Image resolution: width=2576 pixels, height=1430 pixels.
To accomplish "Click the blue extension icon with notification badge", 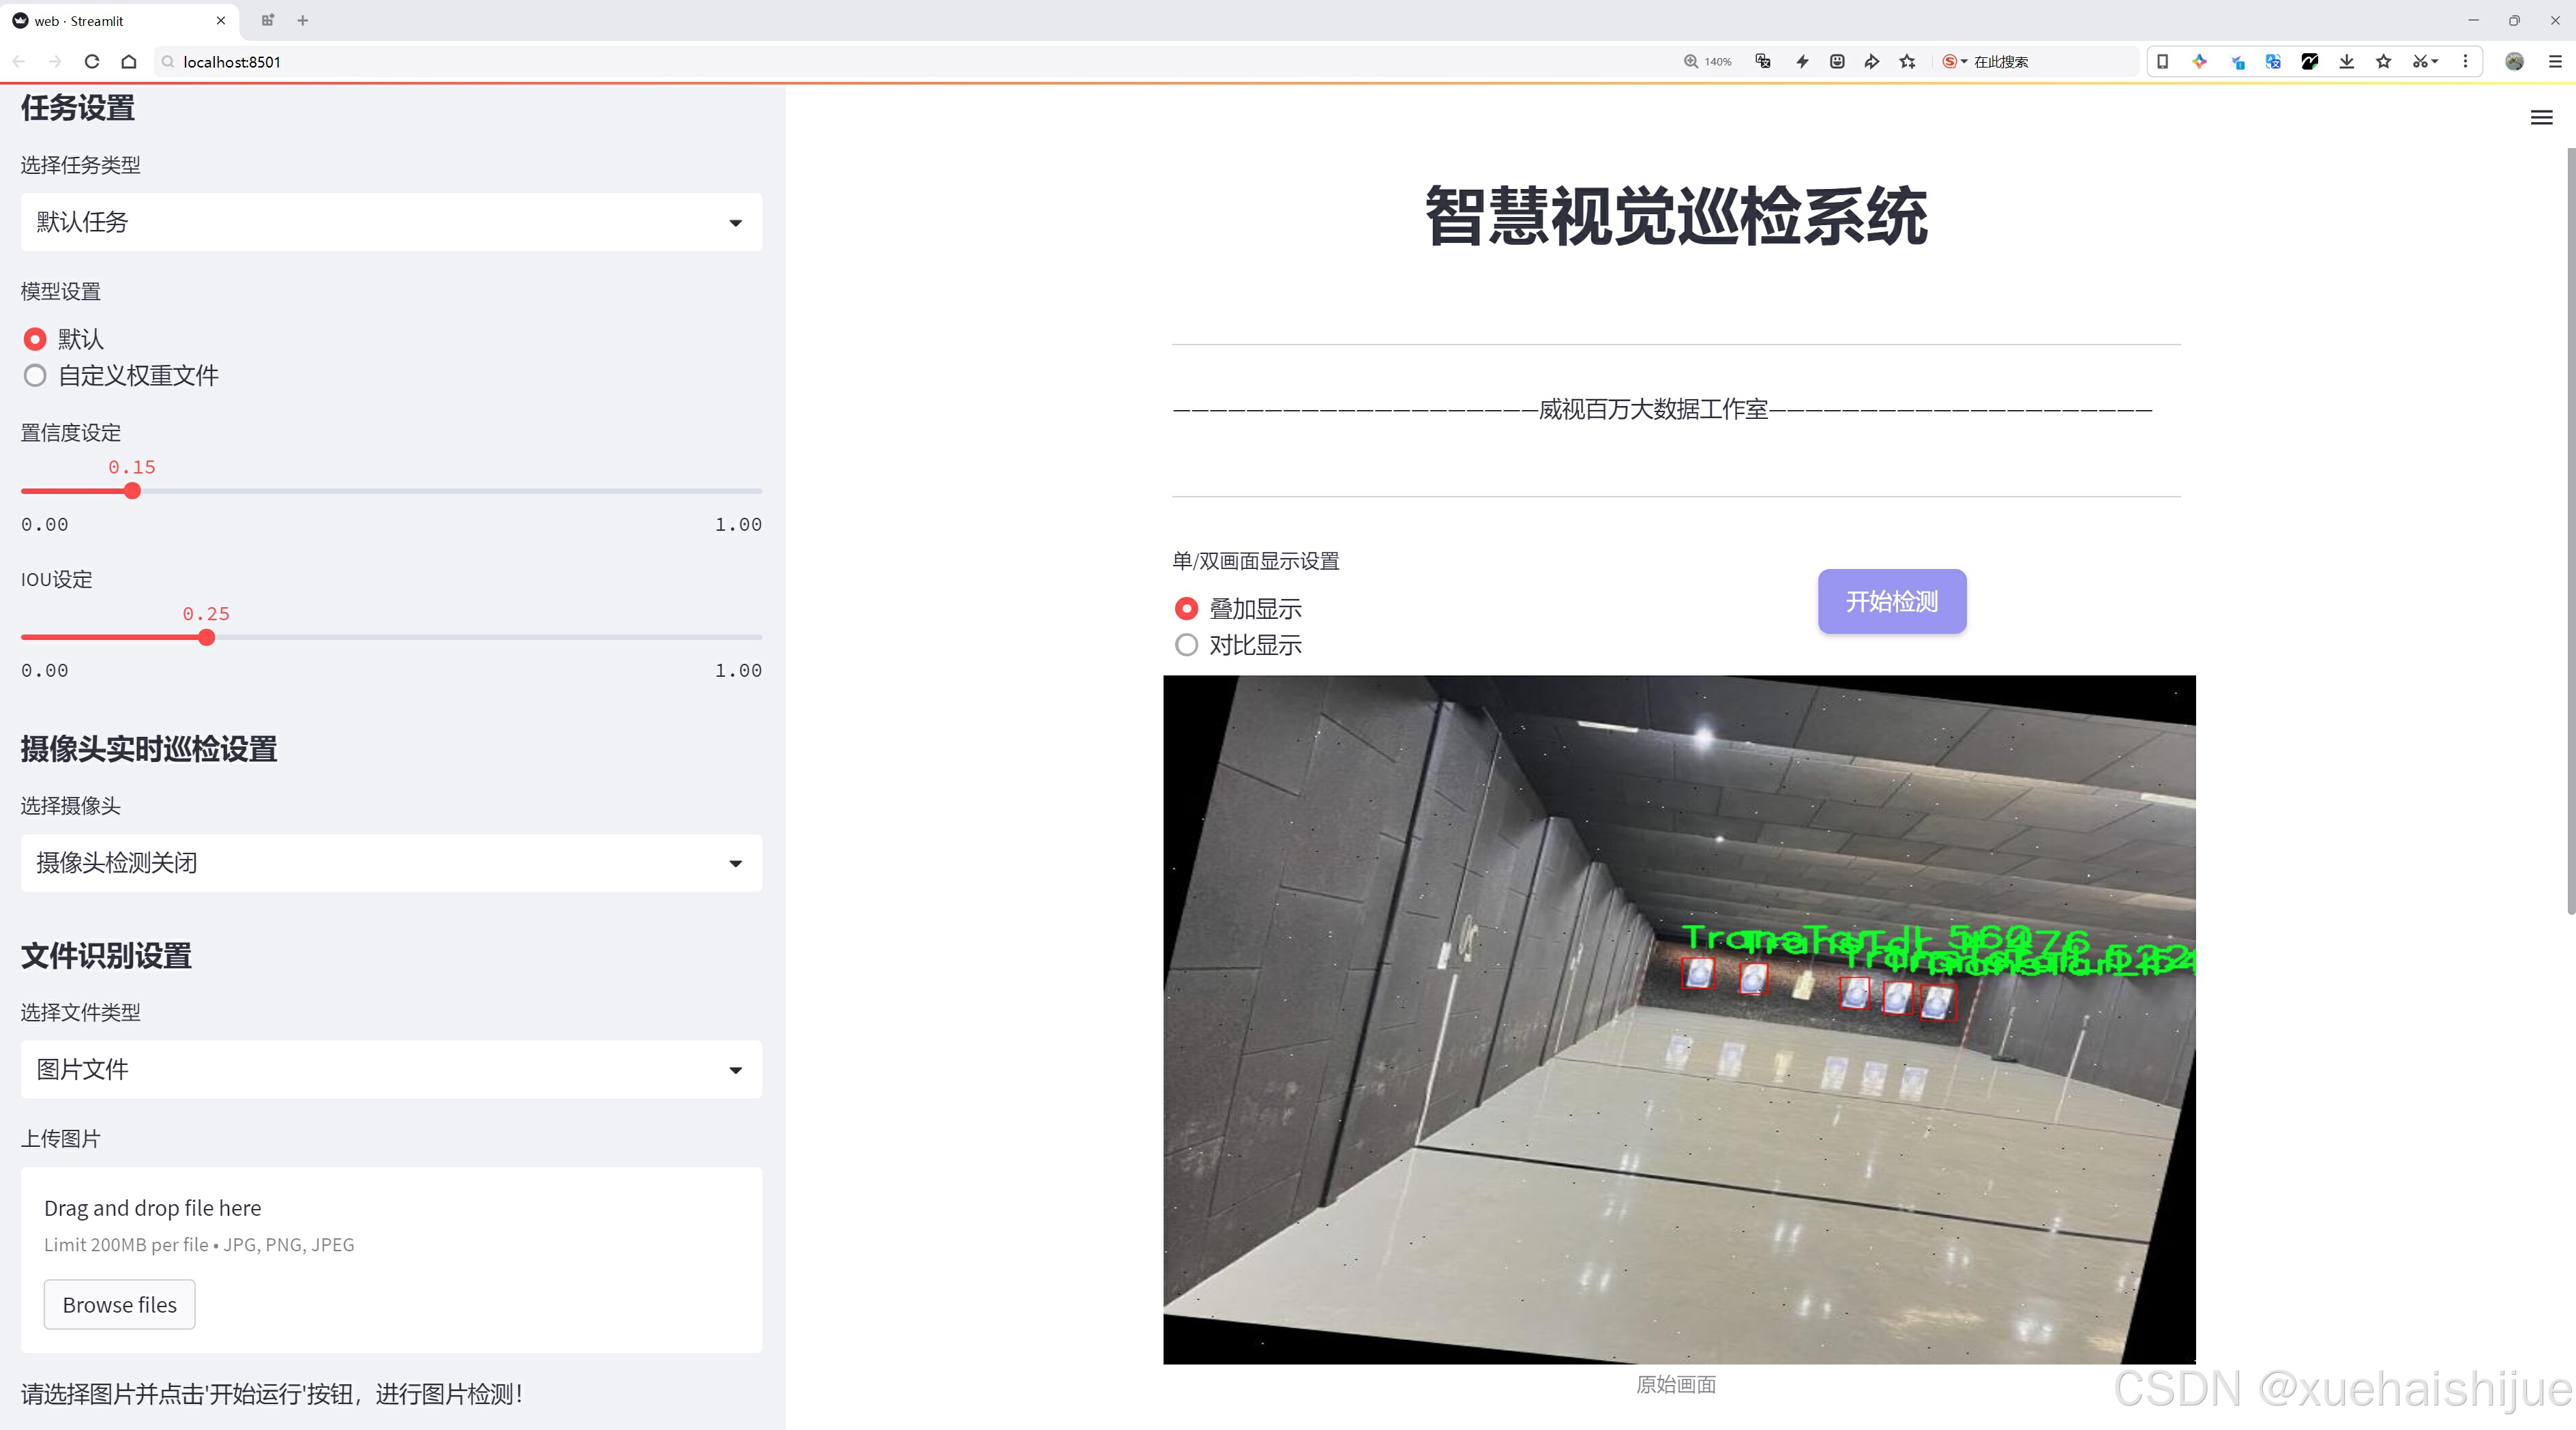I will click(2237, 61).
